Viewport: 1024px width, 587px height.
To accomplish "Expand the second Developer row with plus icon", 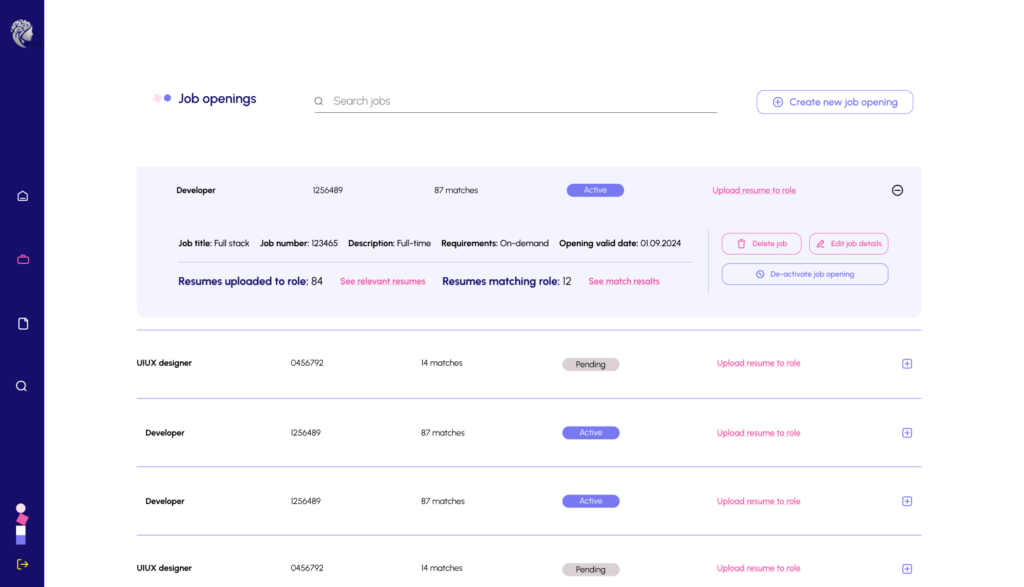I will [x=907, y=433].
